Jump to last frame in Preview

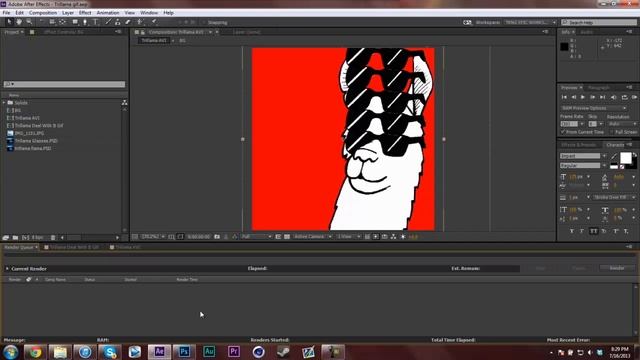pyautogui.click(x=602, y=97)
